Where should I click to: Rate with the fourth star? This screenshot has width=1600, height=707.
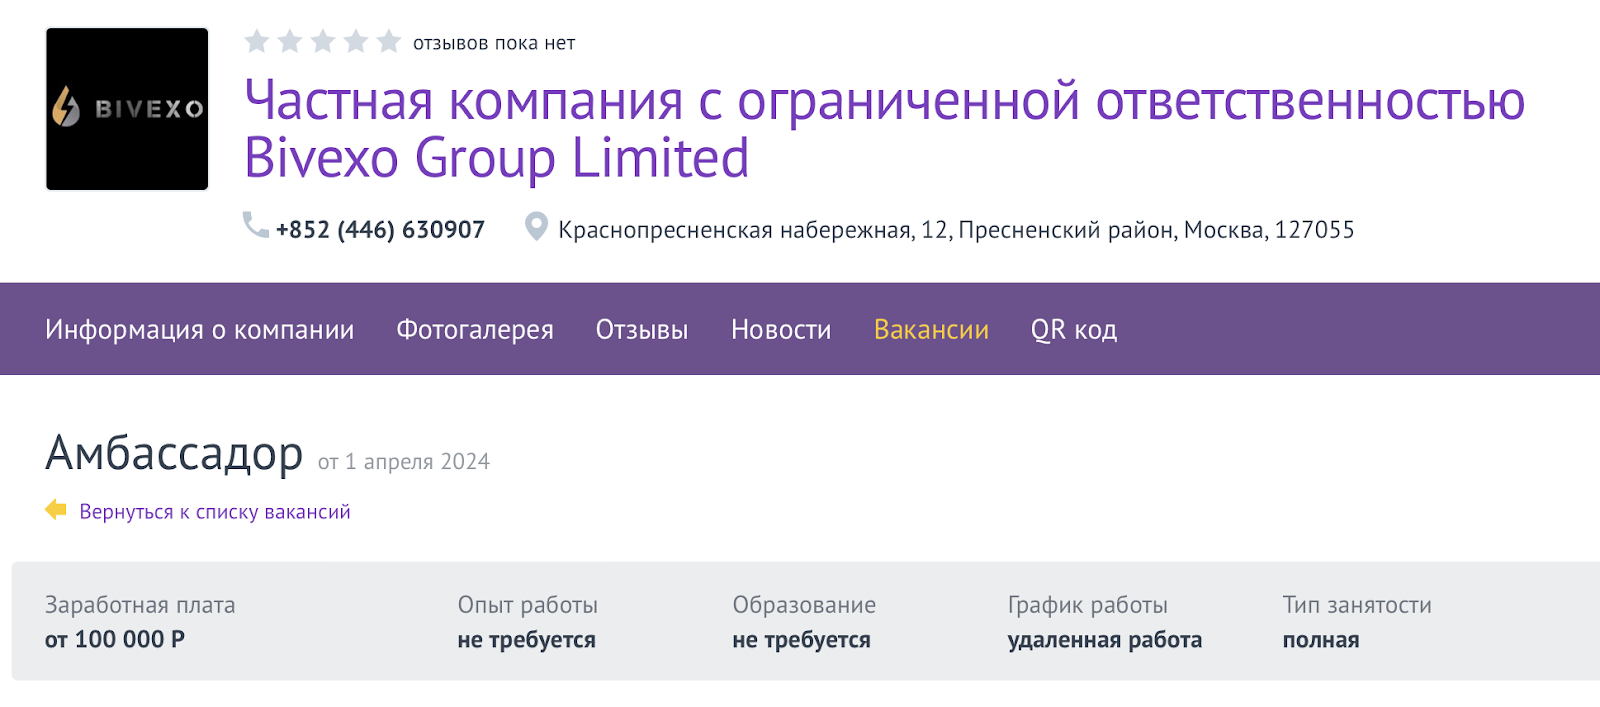coord(356,41)
